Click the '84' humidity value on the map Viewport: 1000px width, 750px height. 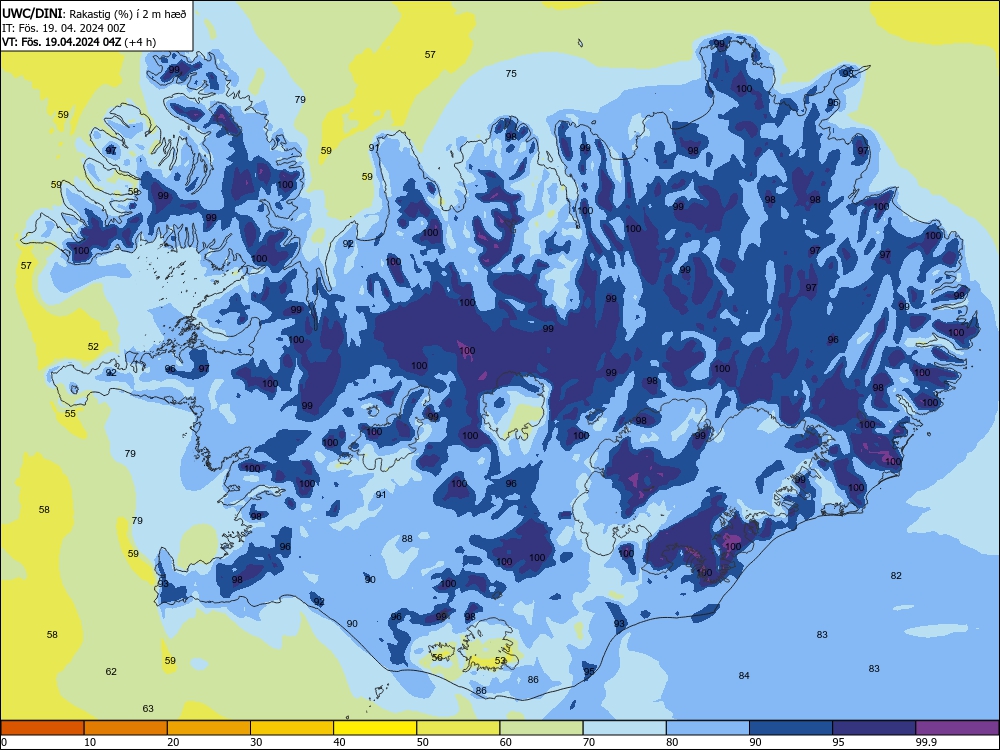pos(744,675)
